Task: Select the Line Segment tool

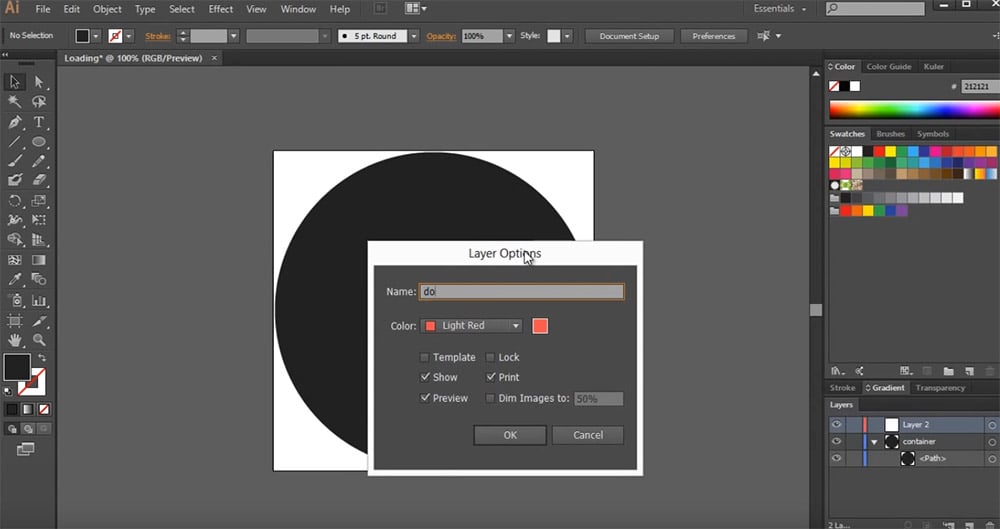Action: coord(15,142)
